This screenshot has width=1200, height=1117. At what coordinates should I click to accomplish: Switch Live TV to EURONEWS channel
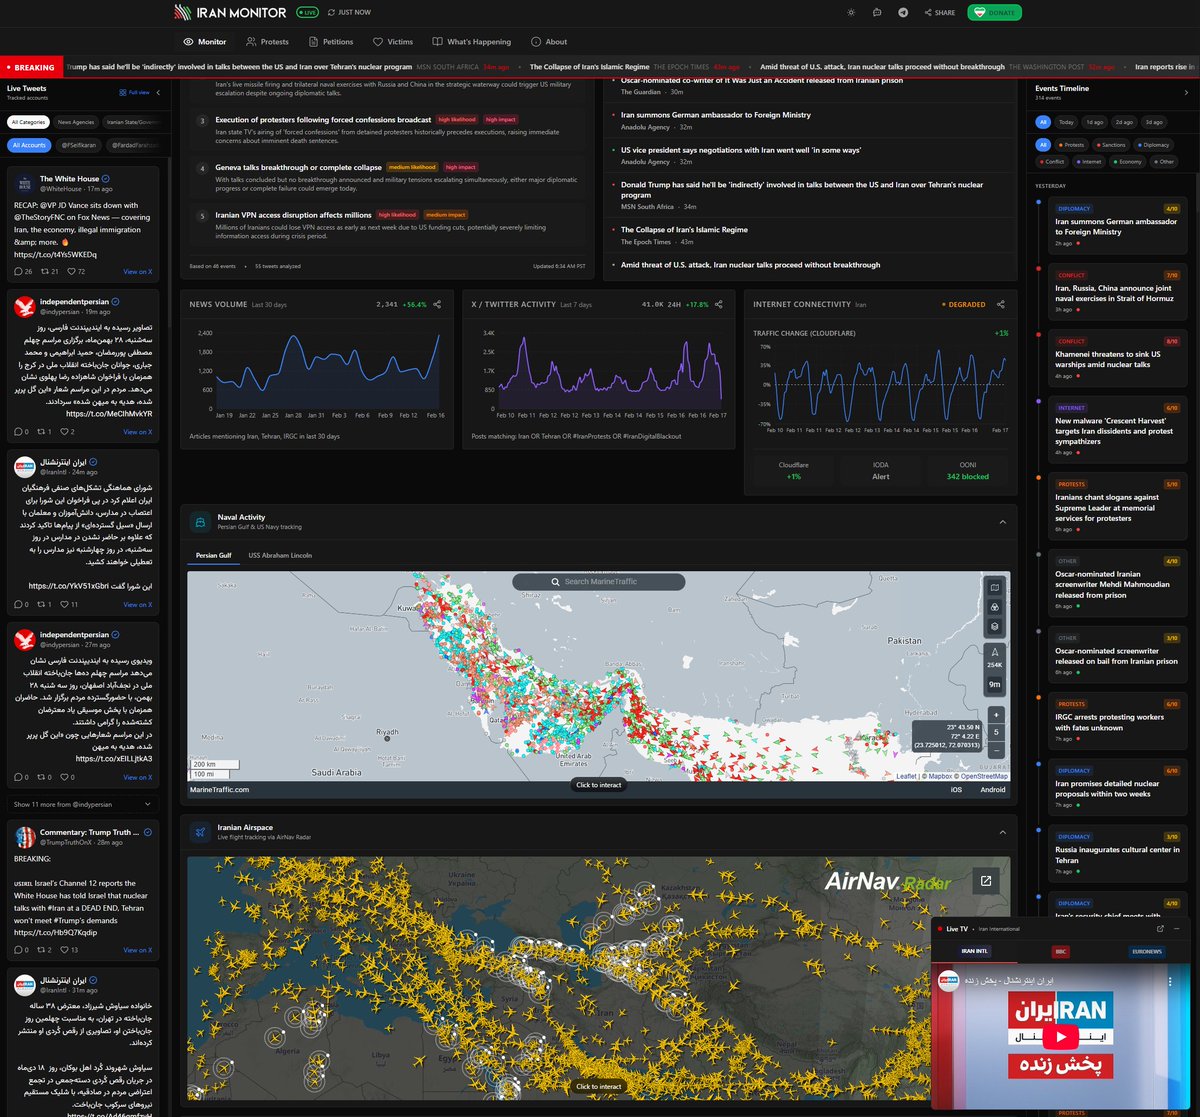(x=1146, y=952)
